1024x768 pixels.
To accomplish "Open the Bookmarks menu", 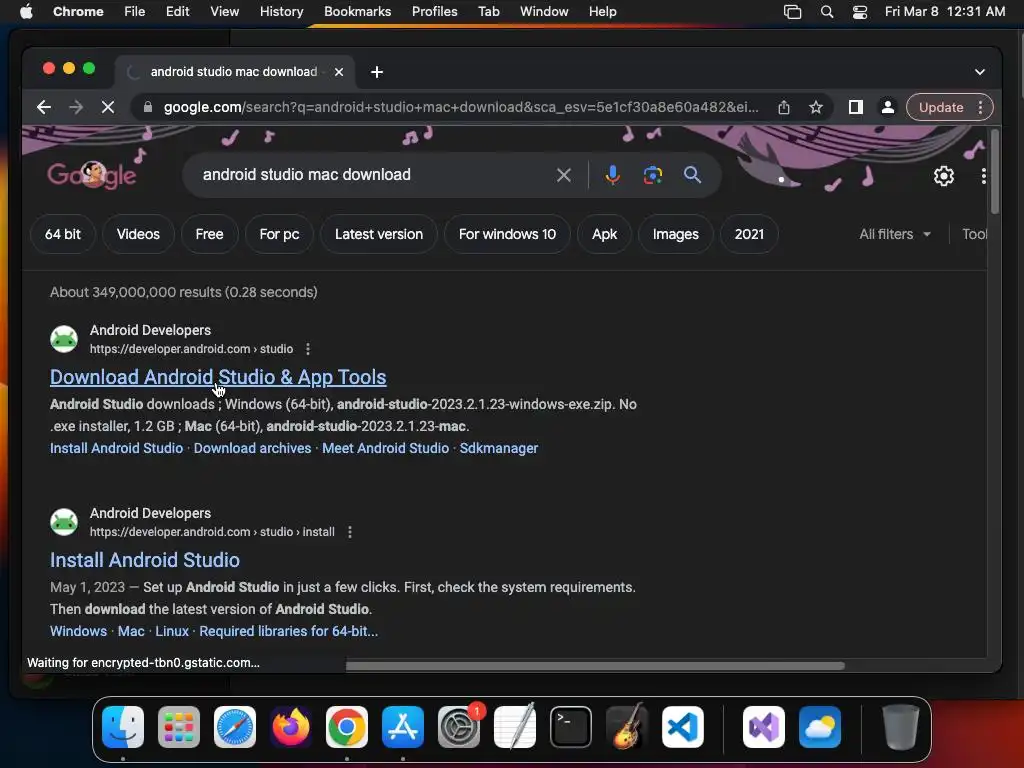I will pos(357,11).
